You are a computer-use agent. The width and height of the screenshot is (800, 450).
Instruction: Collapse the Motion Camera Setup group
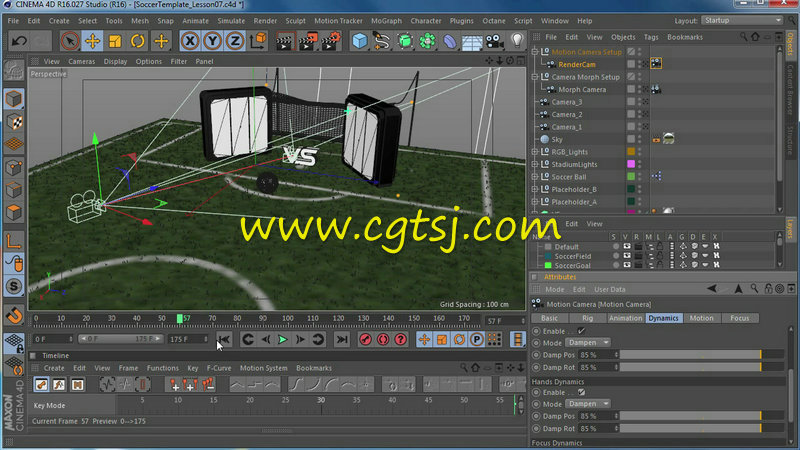point(535,52)
